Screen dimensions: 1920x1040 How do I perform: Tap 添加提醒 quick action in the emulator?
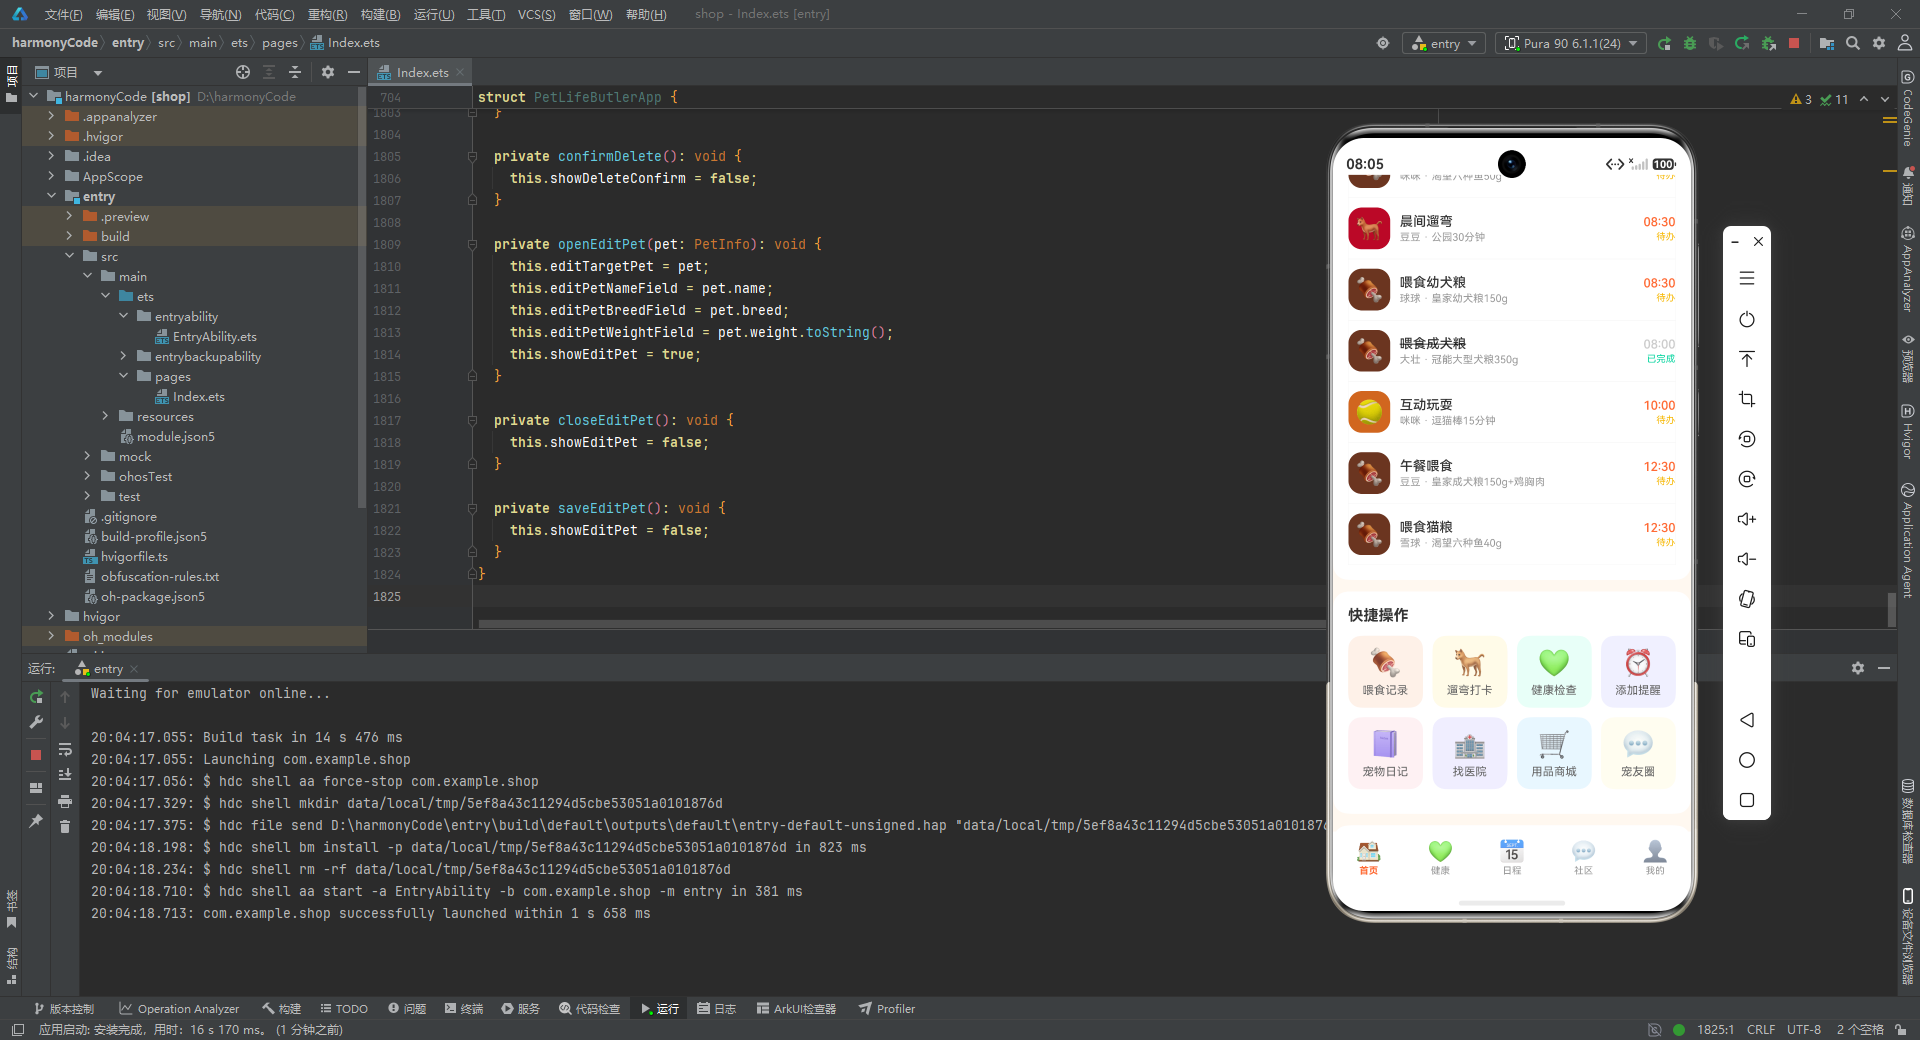1638,671
